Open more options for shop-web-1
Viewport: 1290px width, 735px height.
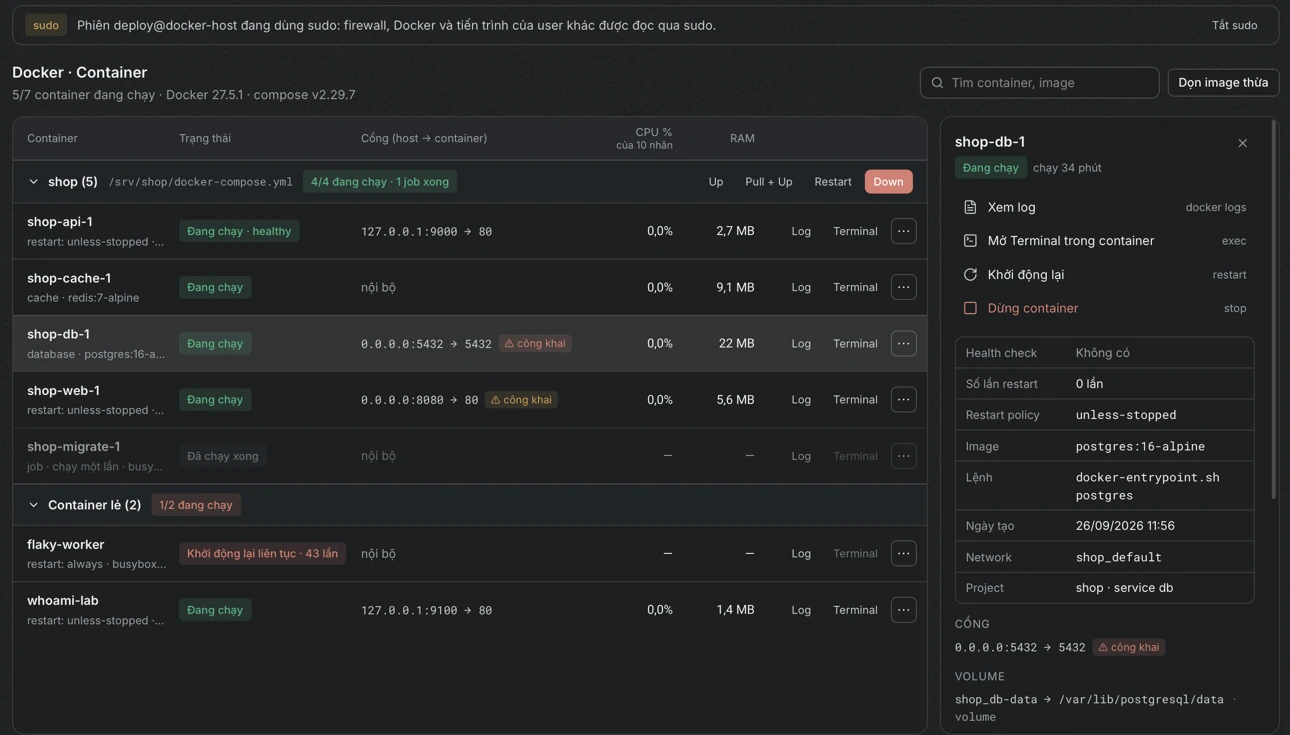tap(903, 399)
